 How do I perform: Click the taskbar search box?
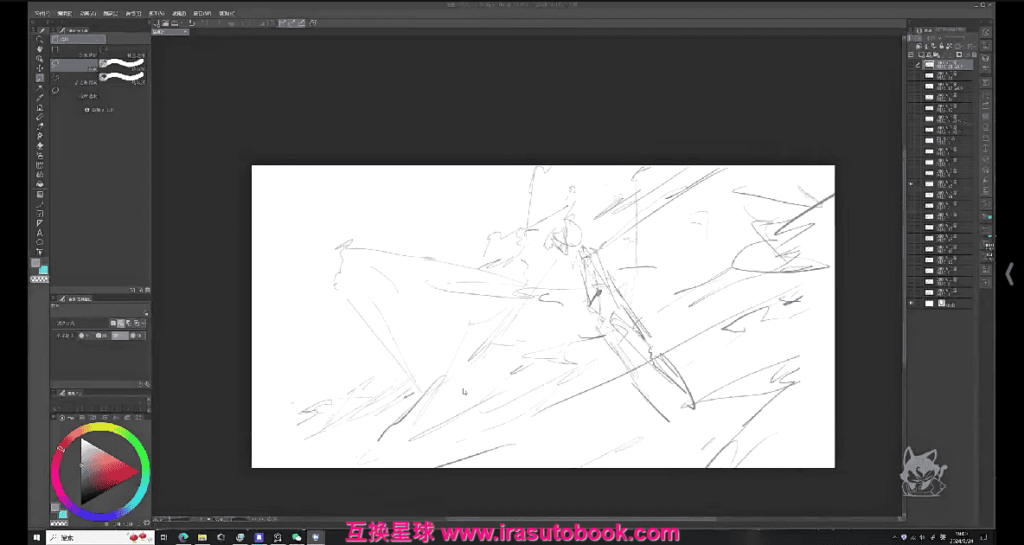click(x=100, y=538)
